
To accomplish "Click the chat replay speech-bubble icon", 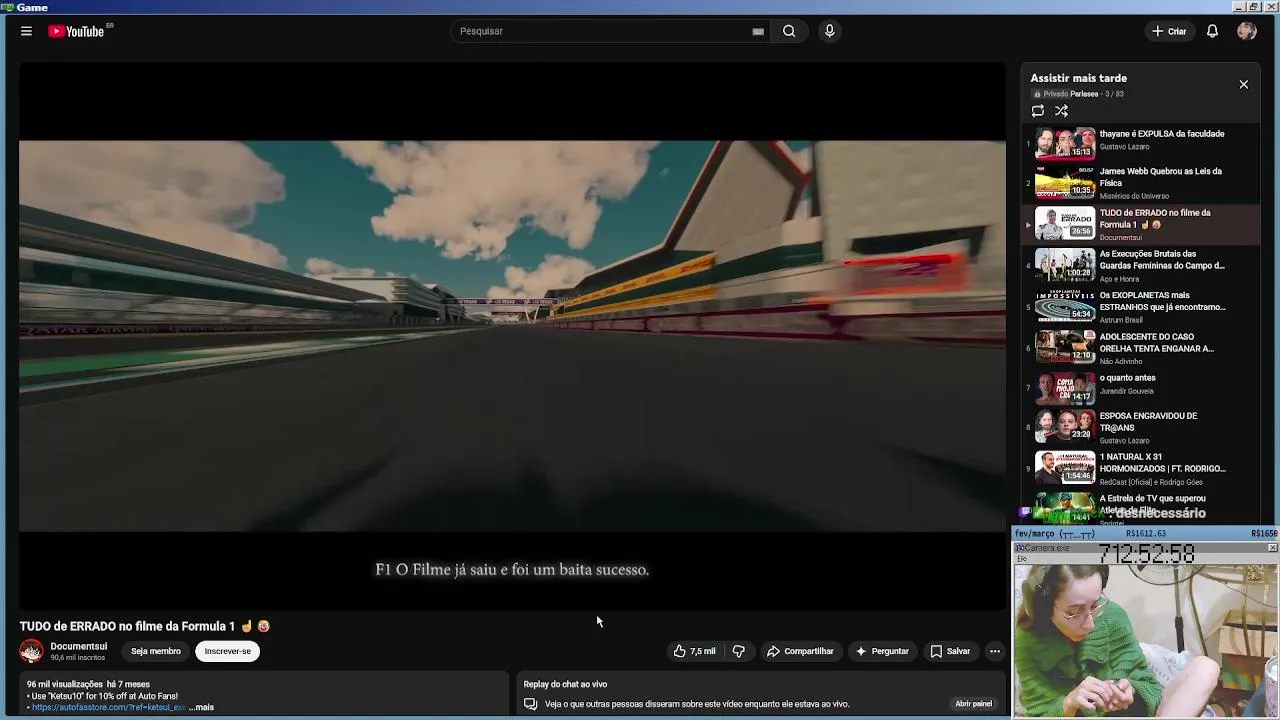I will point(530,704).
